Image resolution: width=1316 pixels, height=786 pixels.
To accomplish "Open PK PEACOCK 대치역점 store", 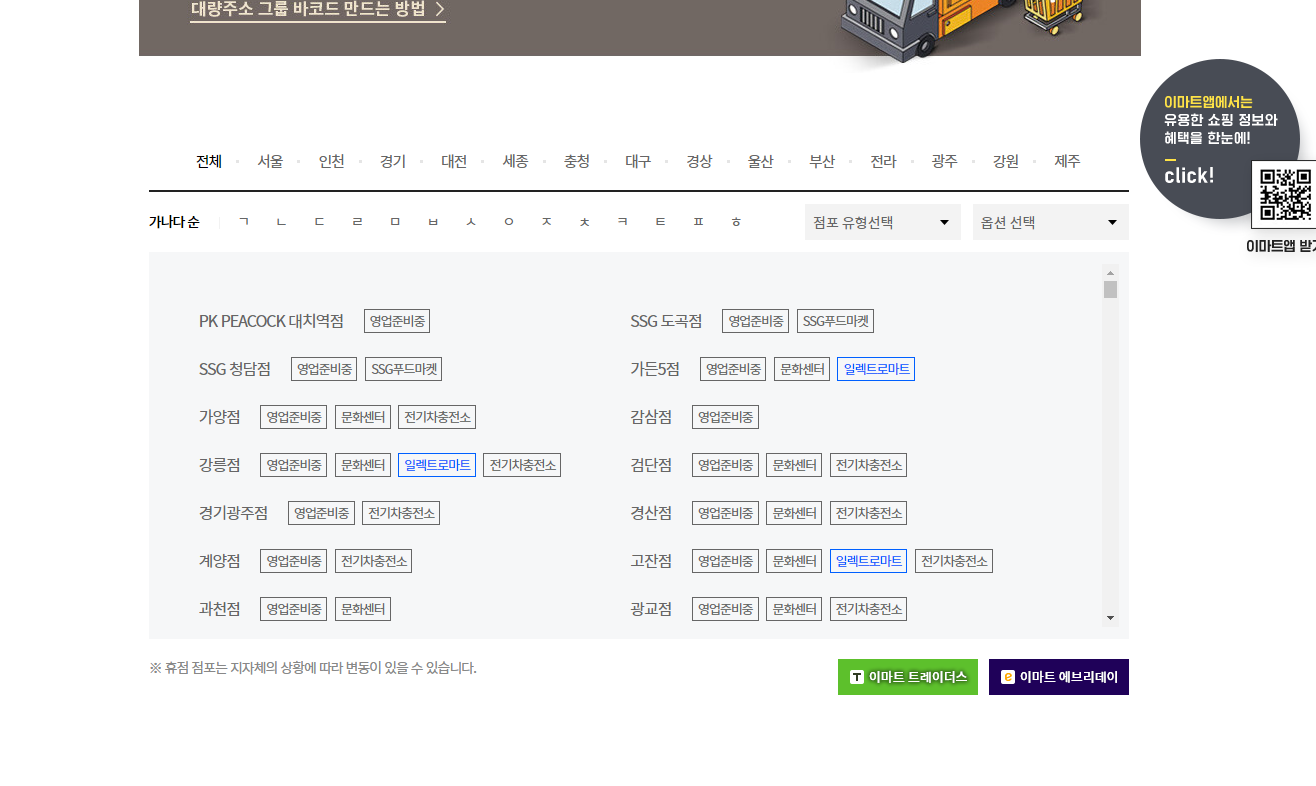I will click(271, 321).
